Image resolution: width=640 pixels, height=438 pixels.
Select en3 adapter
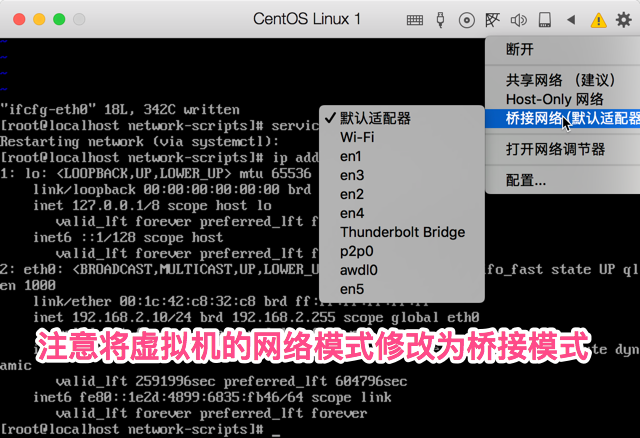pyautogui.click(x=402, y=175)
